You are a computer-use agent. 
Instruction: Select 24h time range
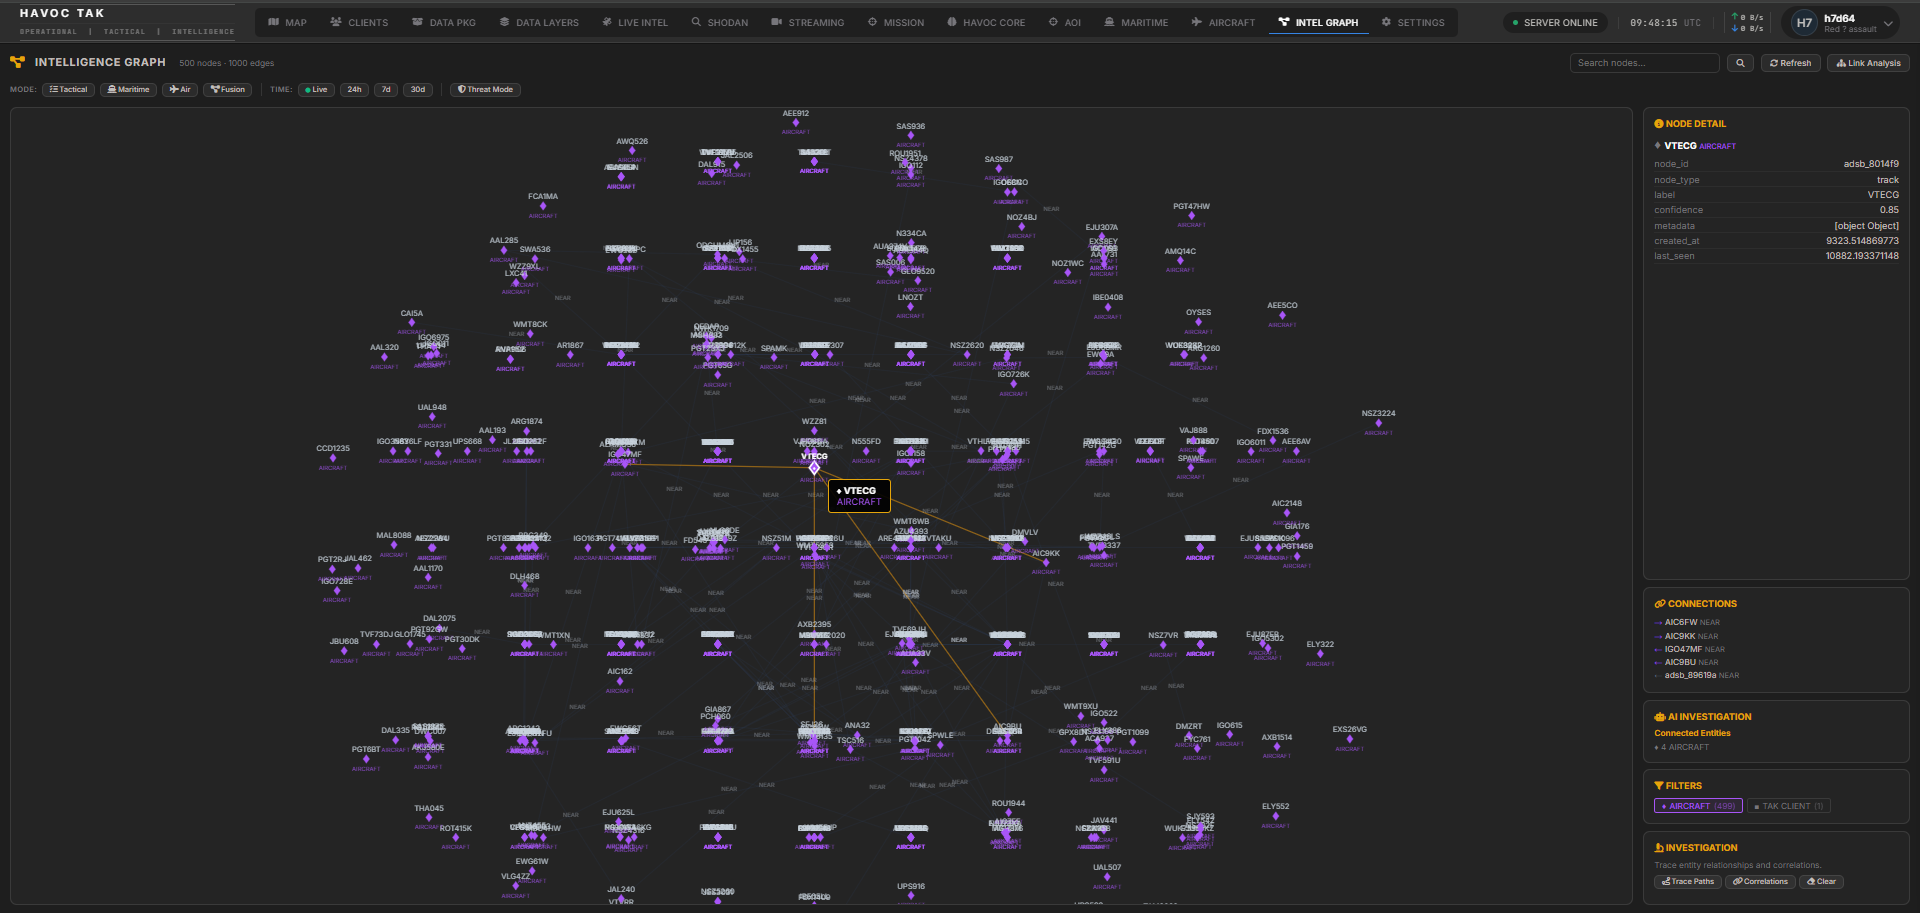(354, 90)
